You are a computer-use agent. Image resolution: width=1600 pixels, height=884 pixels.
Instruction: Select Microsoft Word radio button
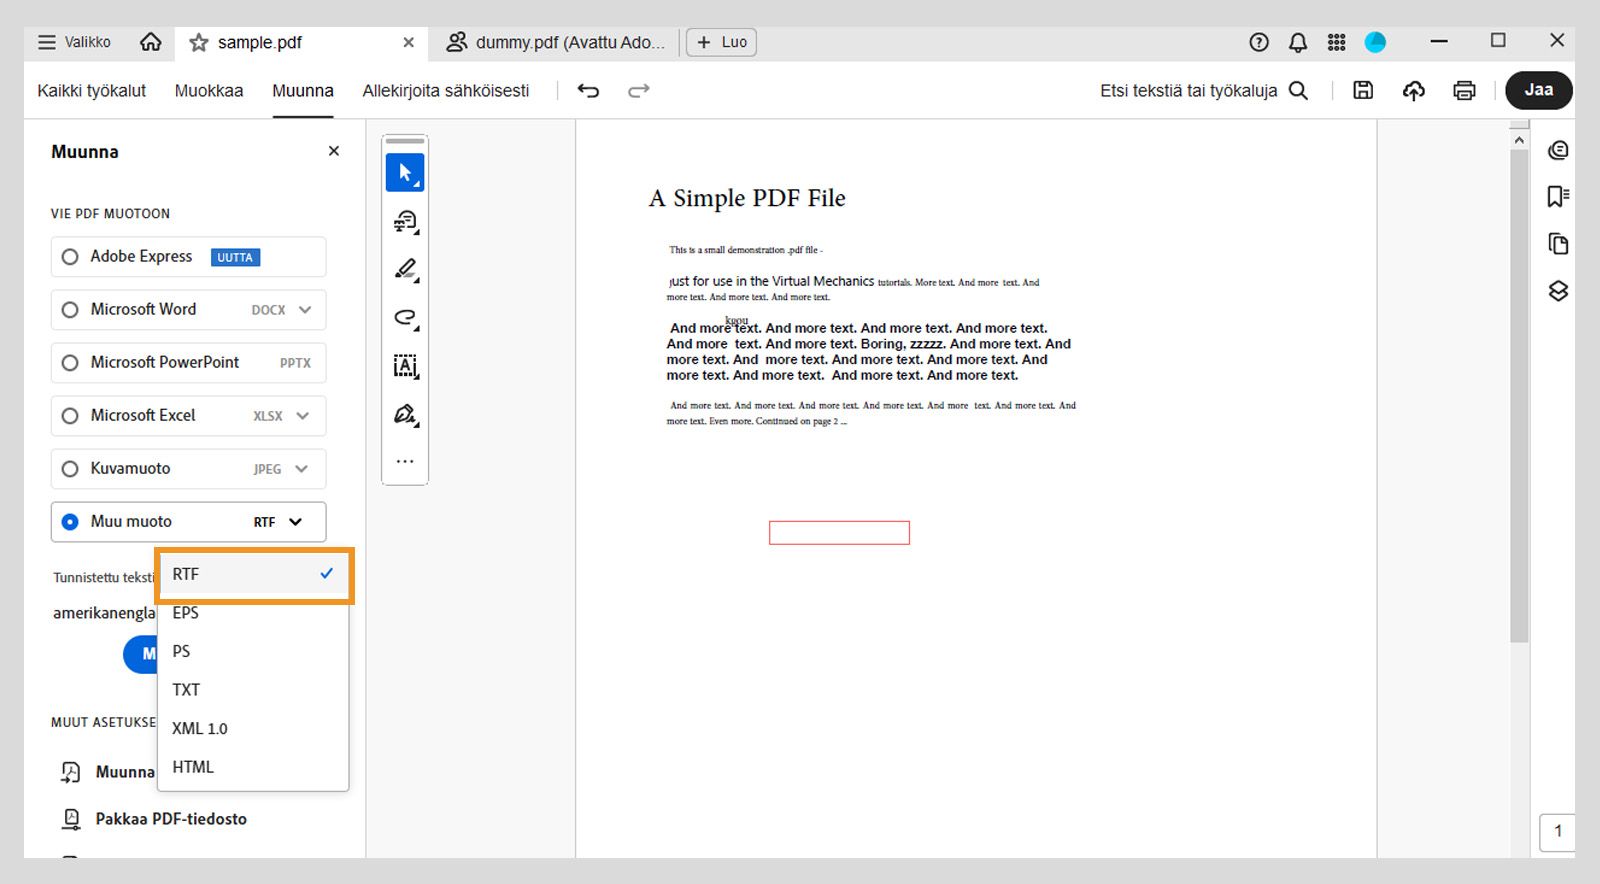click(70, 310)
